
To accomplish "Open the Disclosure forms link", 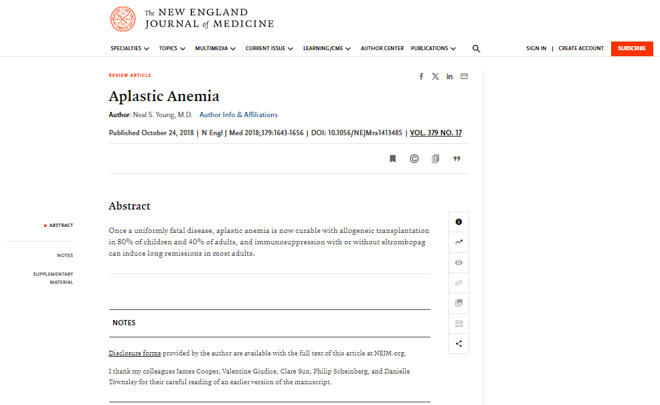I will pyautogui.click(x=135, y=353).
